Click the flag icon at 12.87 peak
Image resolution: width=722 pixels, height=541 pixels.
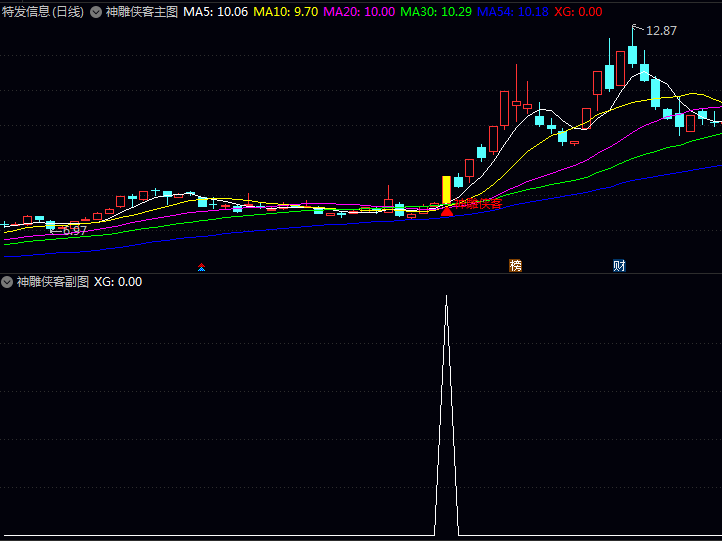click(634, 27)
